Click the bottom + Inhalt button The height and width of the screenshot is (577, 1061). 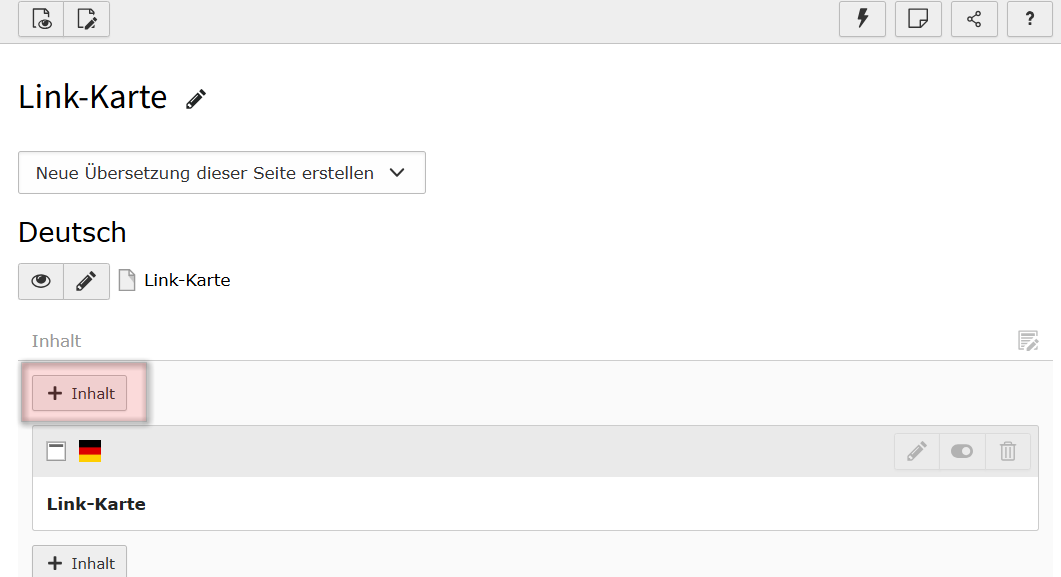80,562
